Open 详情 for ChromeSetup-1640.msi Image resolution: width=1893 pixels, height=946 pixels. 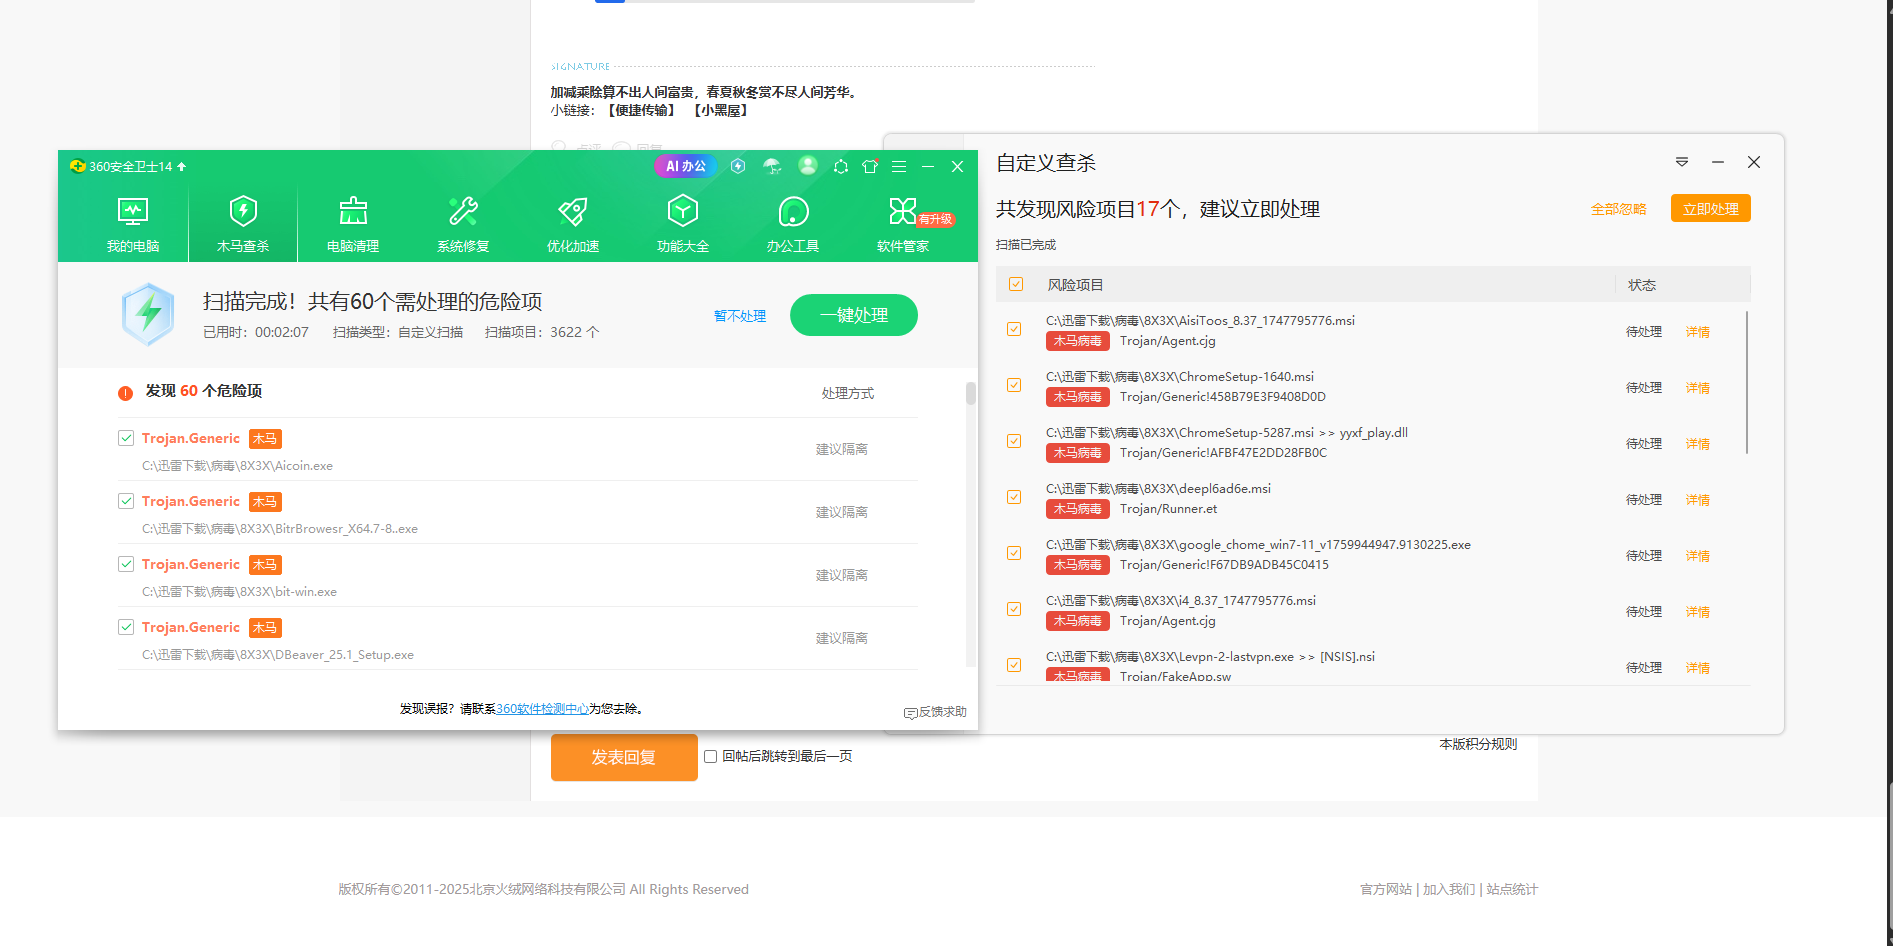(x=1698, y=388)
